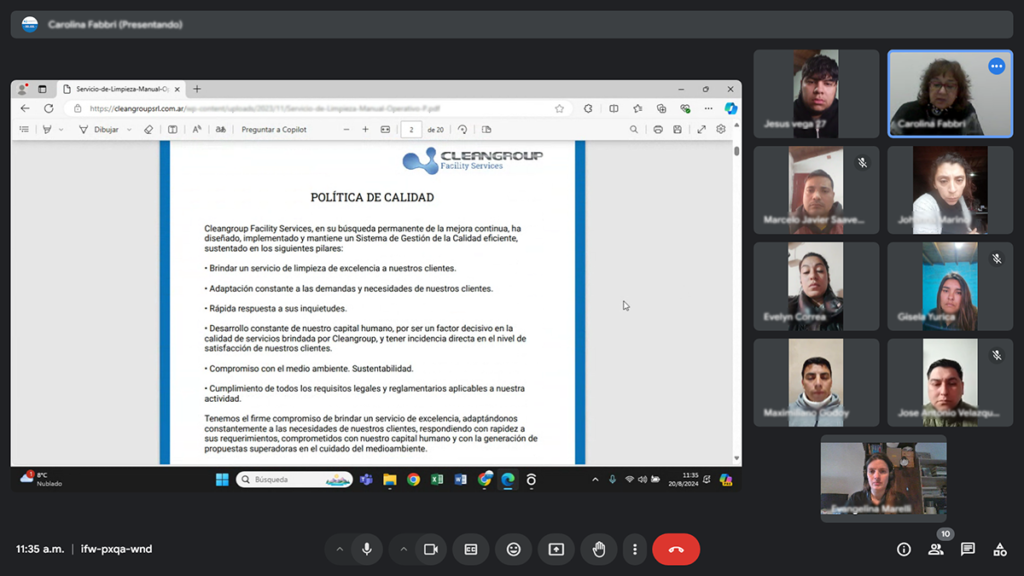1024x576 pixels.
Task: Click the cleangroupsrl.com.ar address bar
Action: (x=320, y=108)
